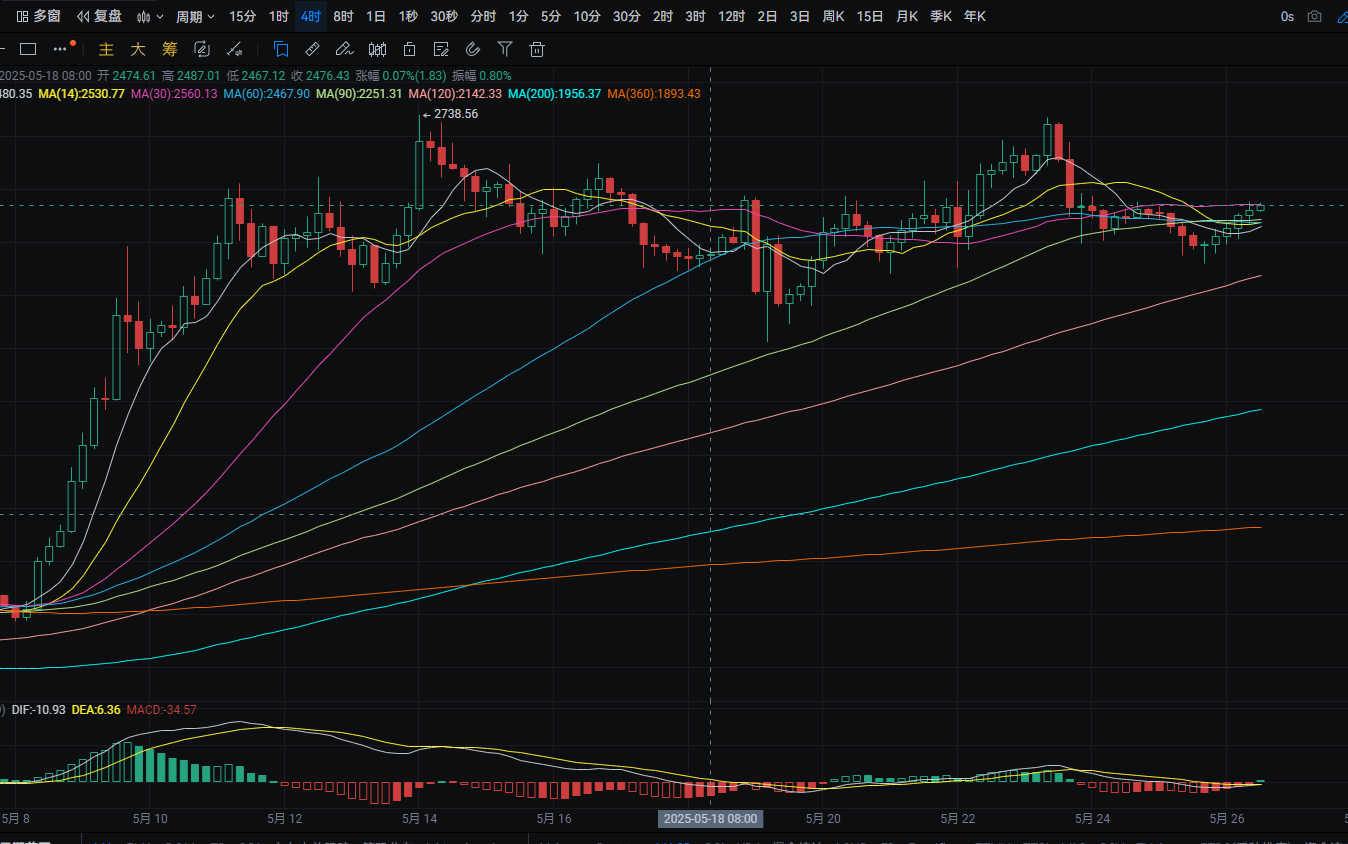The image size is (1348, 844).
Task: Toggle the 大 indicator button
Action: tap(139, 49)
